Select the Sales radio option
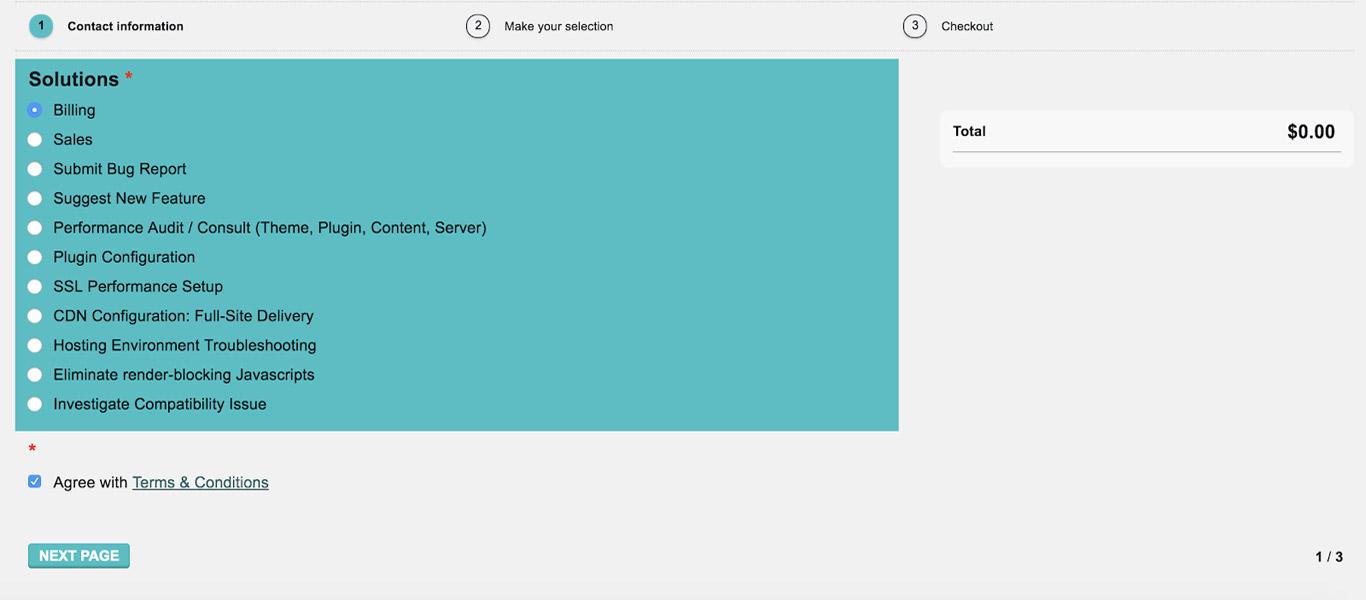The height and width of the screenshot is (600, 1366). click(35, 139)
